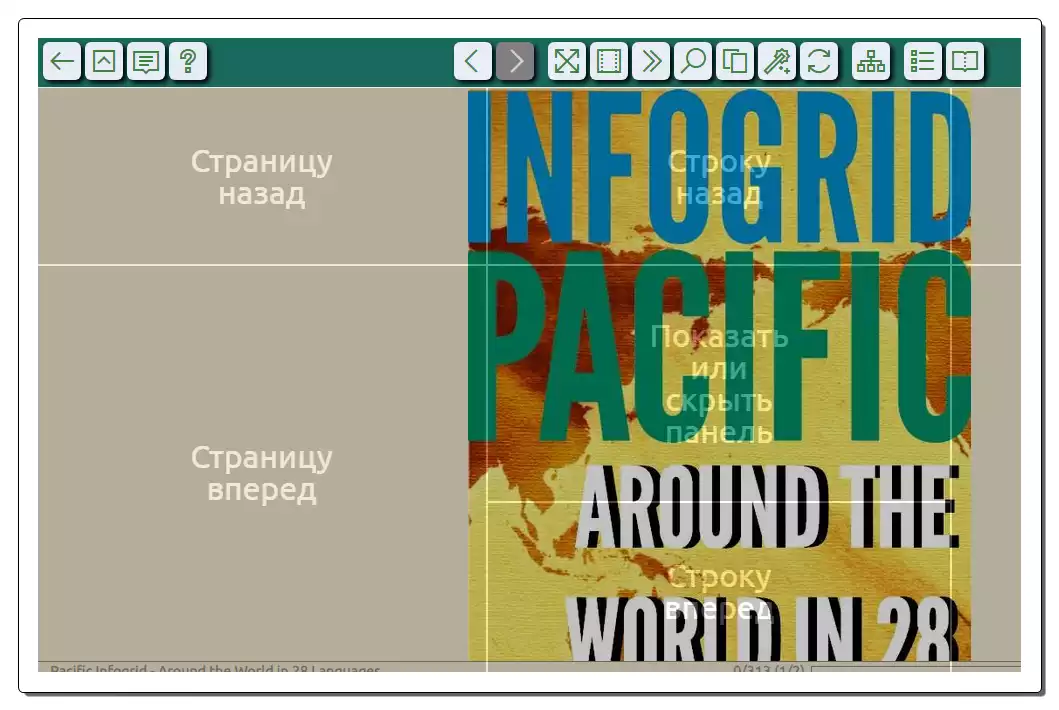Tap the 'Страницу назад' zone
This screenshot has height=710, width=1059.
pyautogui.click(x=262, y=176)
